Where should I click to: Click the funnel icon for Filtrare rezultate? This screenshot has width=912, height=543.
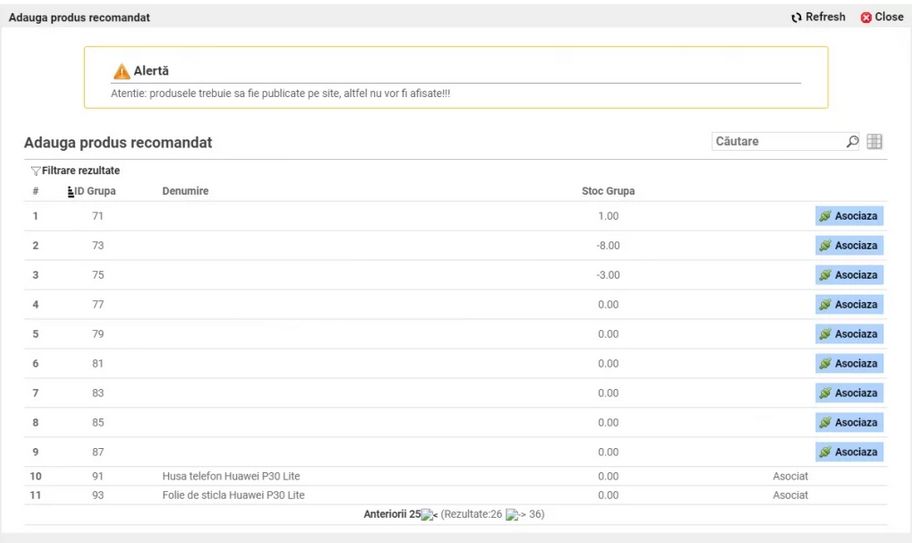click(x=35, y=171)
